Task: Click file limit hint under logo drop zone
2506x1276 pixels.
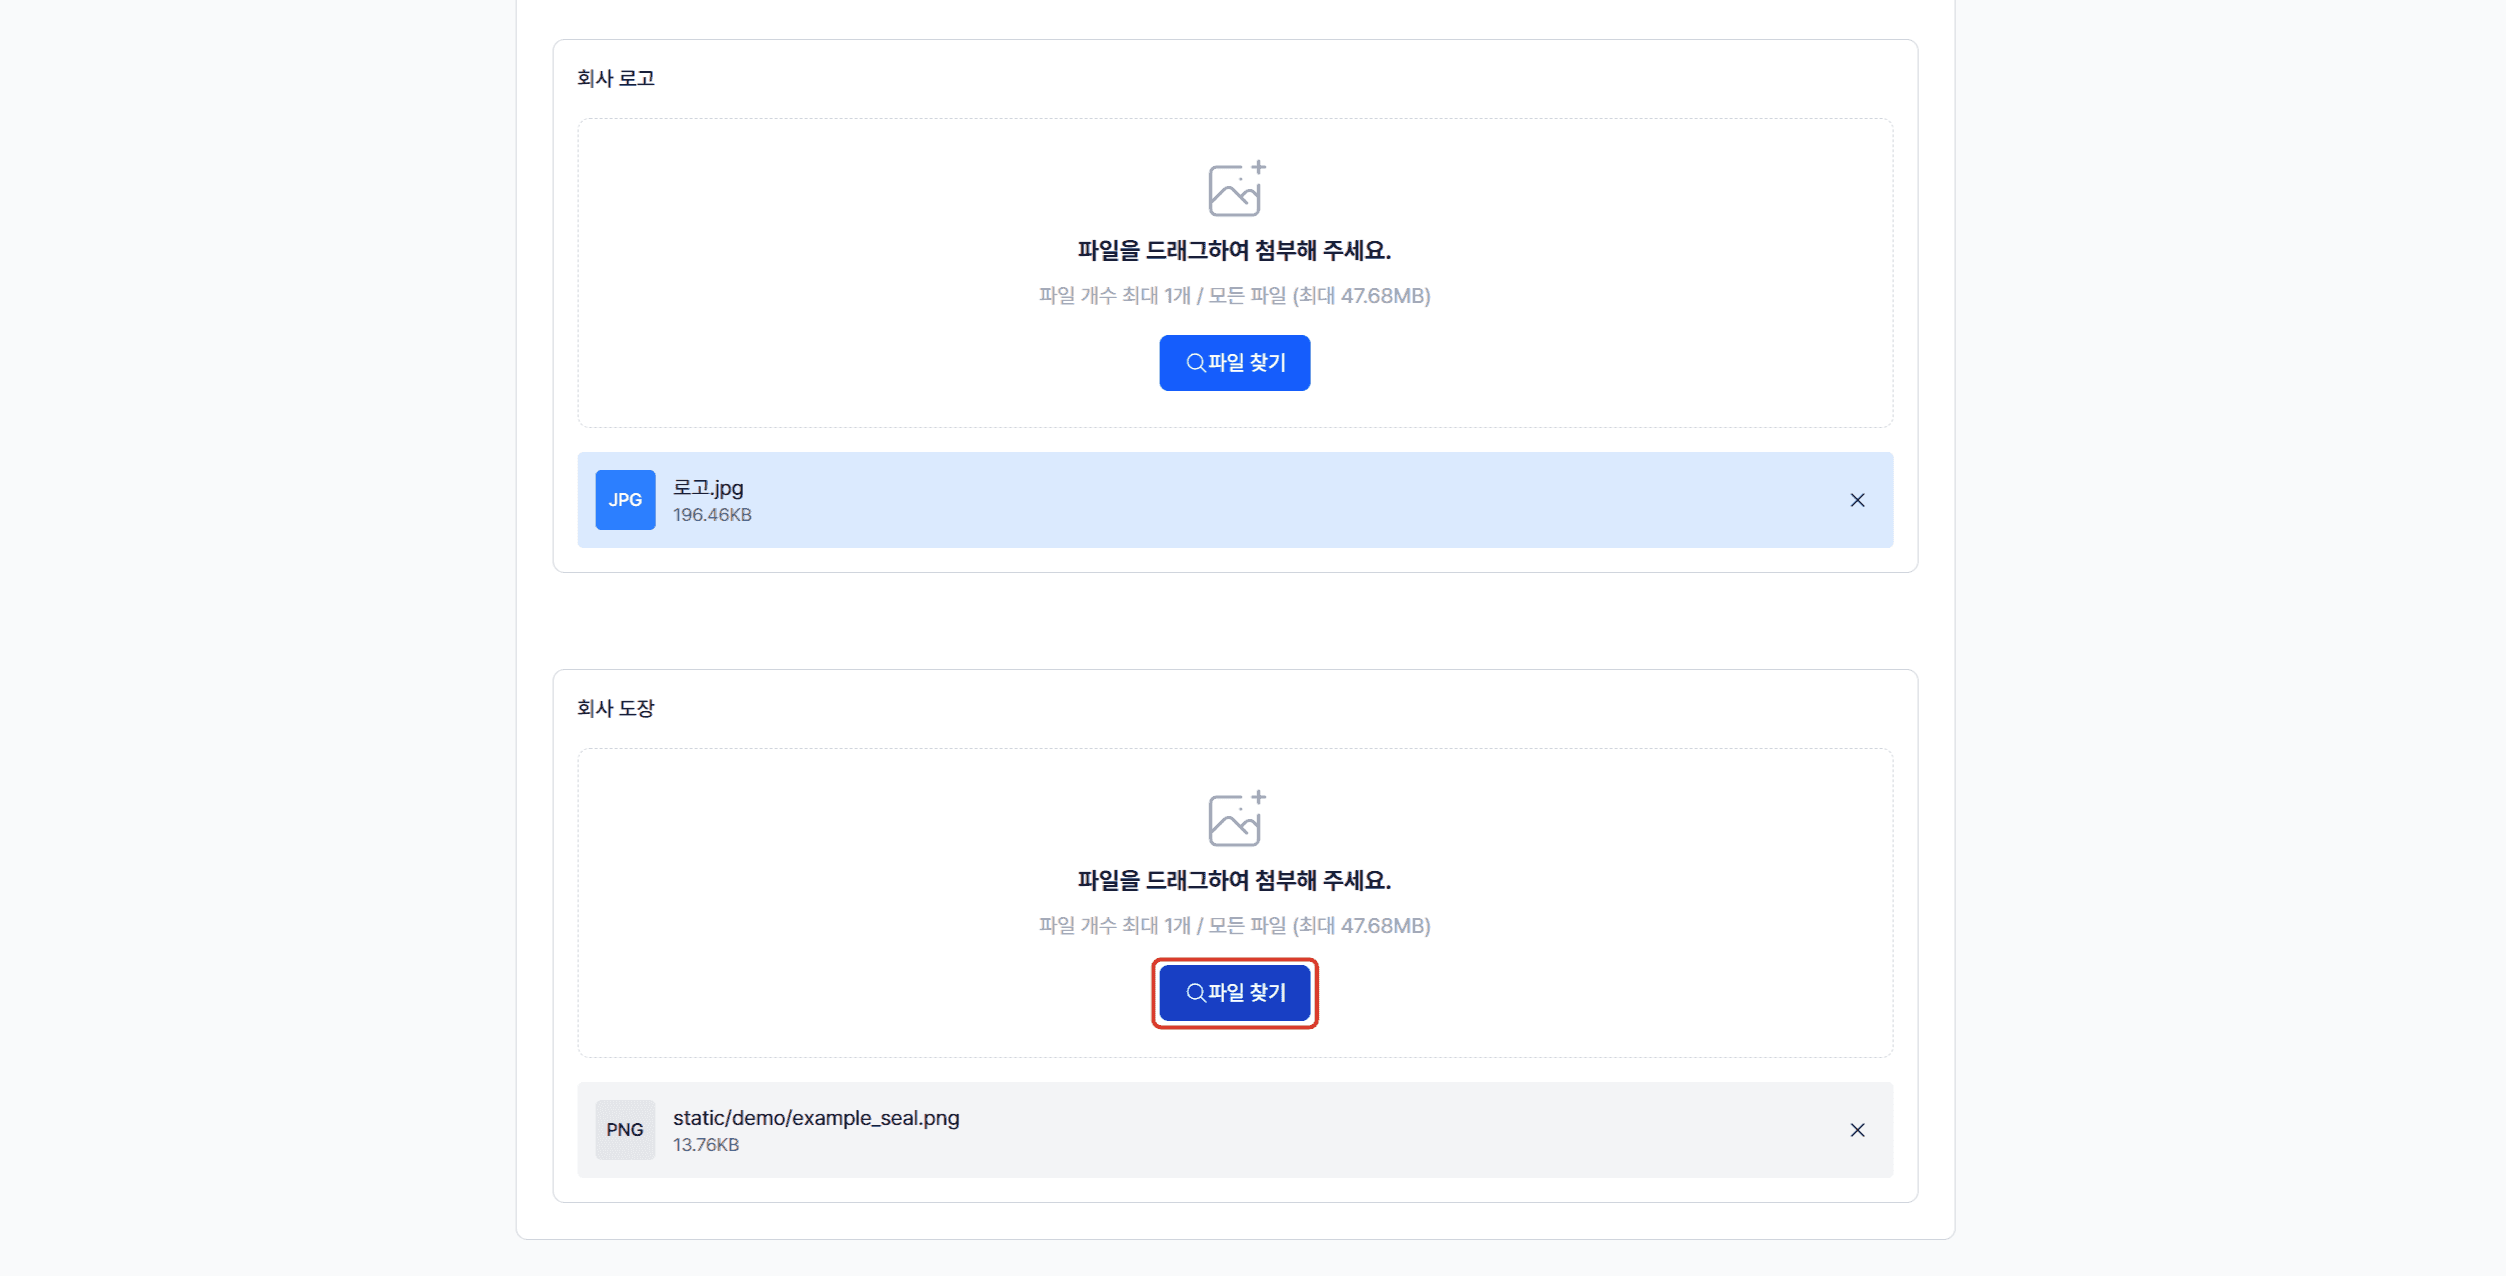Action: coord(1234,296)
